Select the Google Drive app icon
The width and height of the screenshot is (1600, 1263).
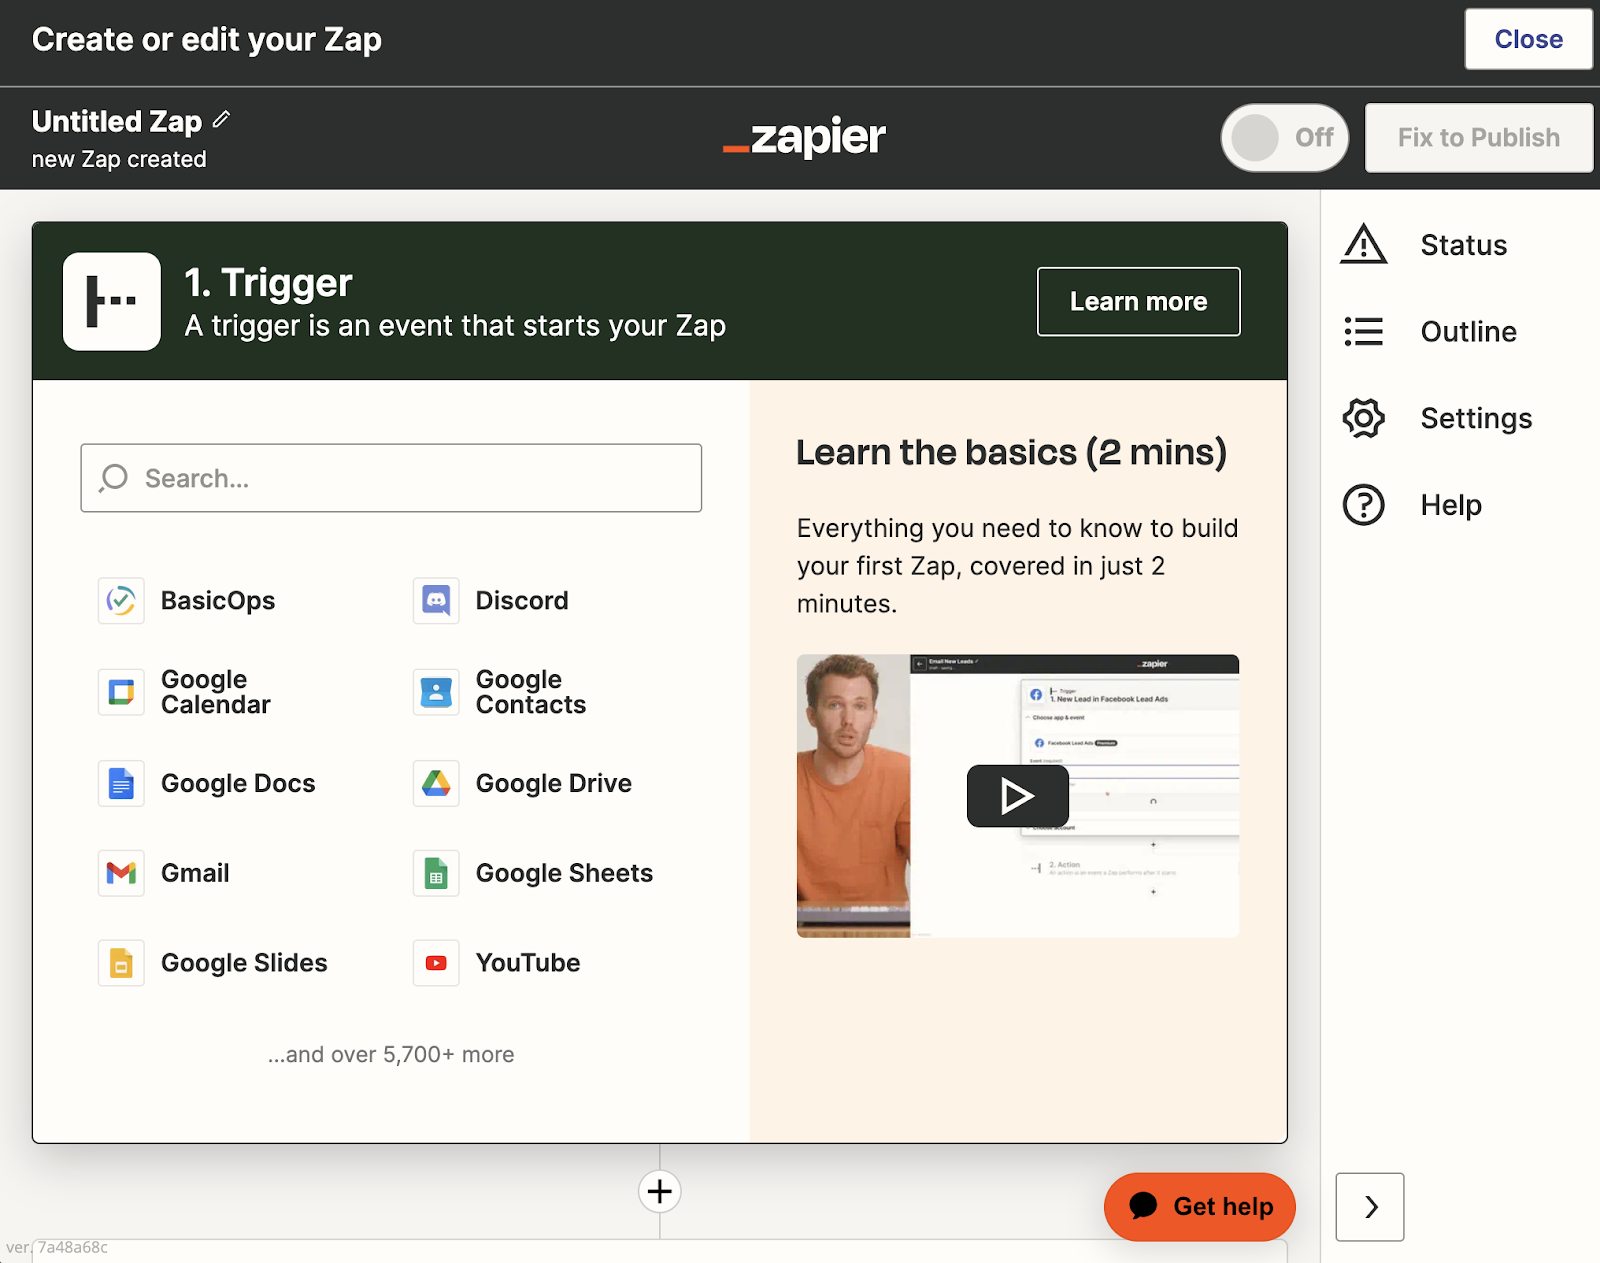click(x=436, y=783)
